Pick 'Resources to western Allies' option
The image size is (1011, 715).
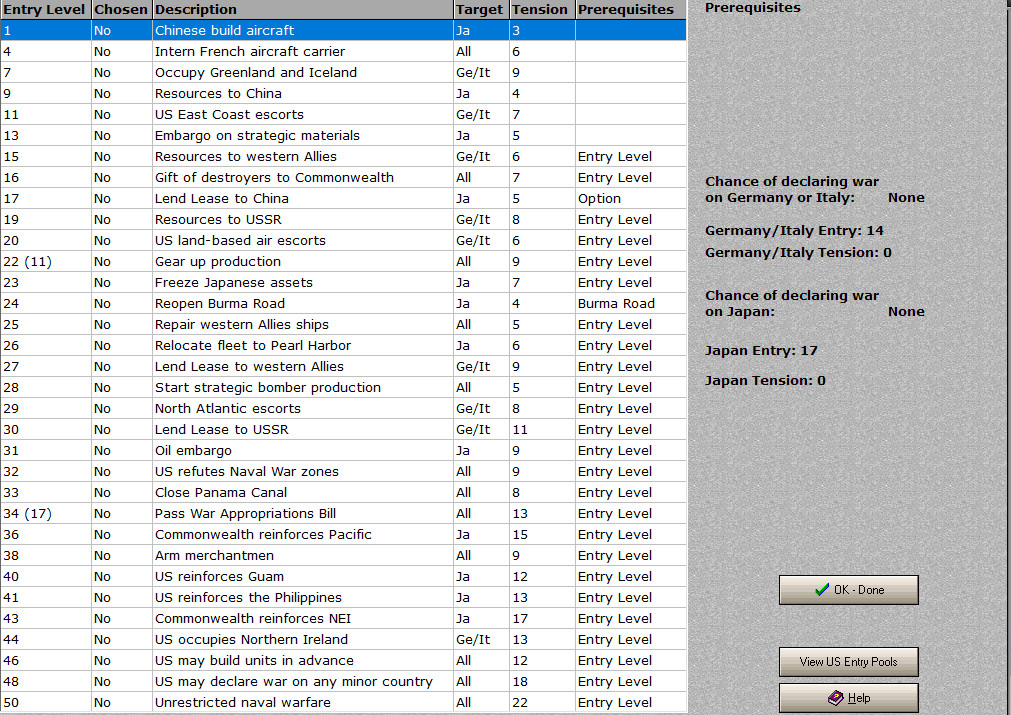343,157
